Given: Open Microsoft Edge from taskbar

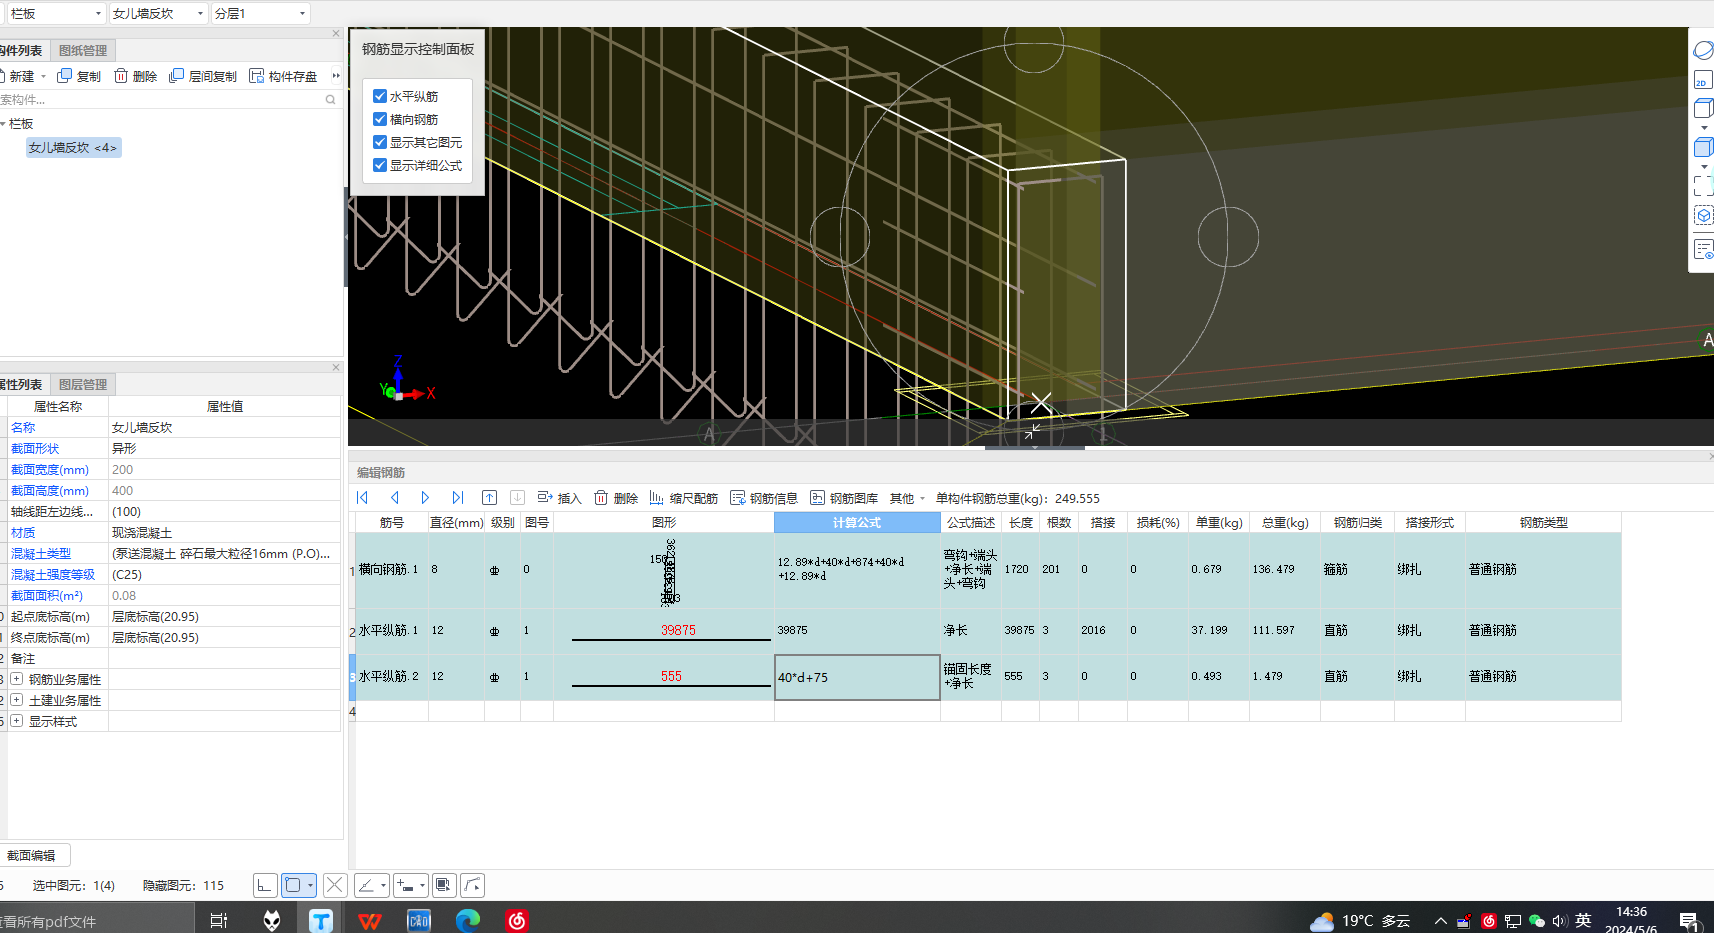Looking at the screenshot, I should 468,920.
